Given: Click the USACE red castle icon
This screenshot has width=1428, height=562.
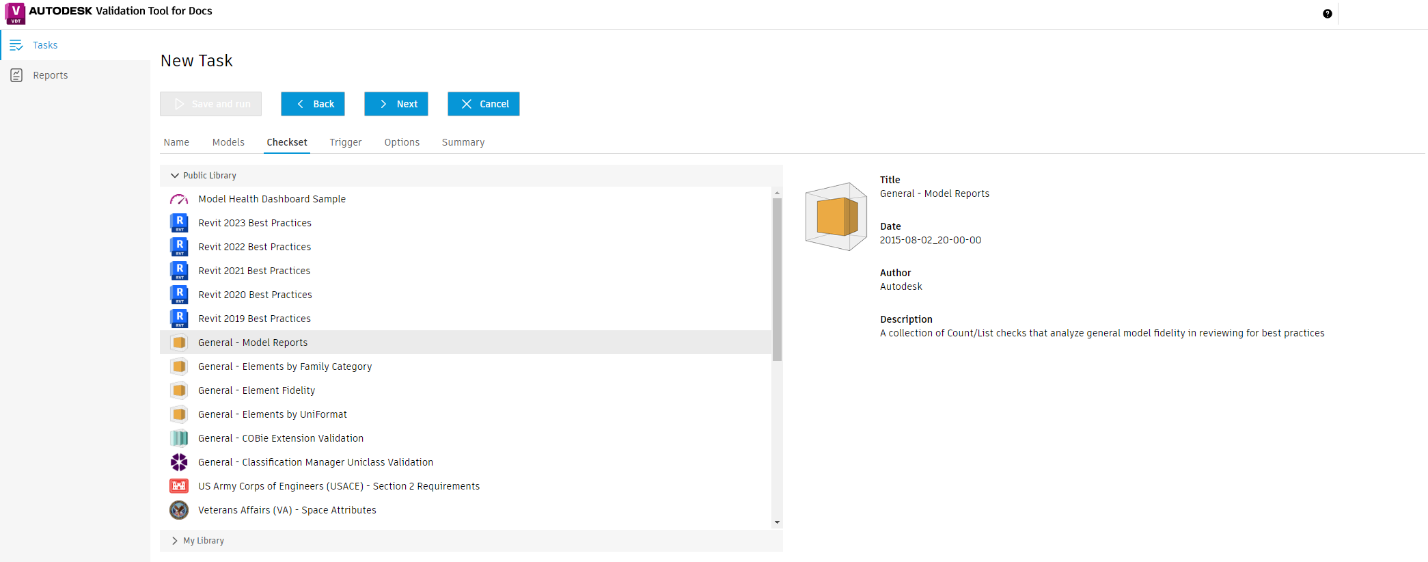Looking at the screenshot, I should pyautogui.click(x=179, y=486).
